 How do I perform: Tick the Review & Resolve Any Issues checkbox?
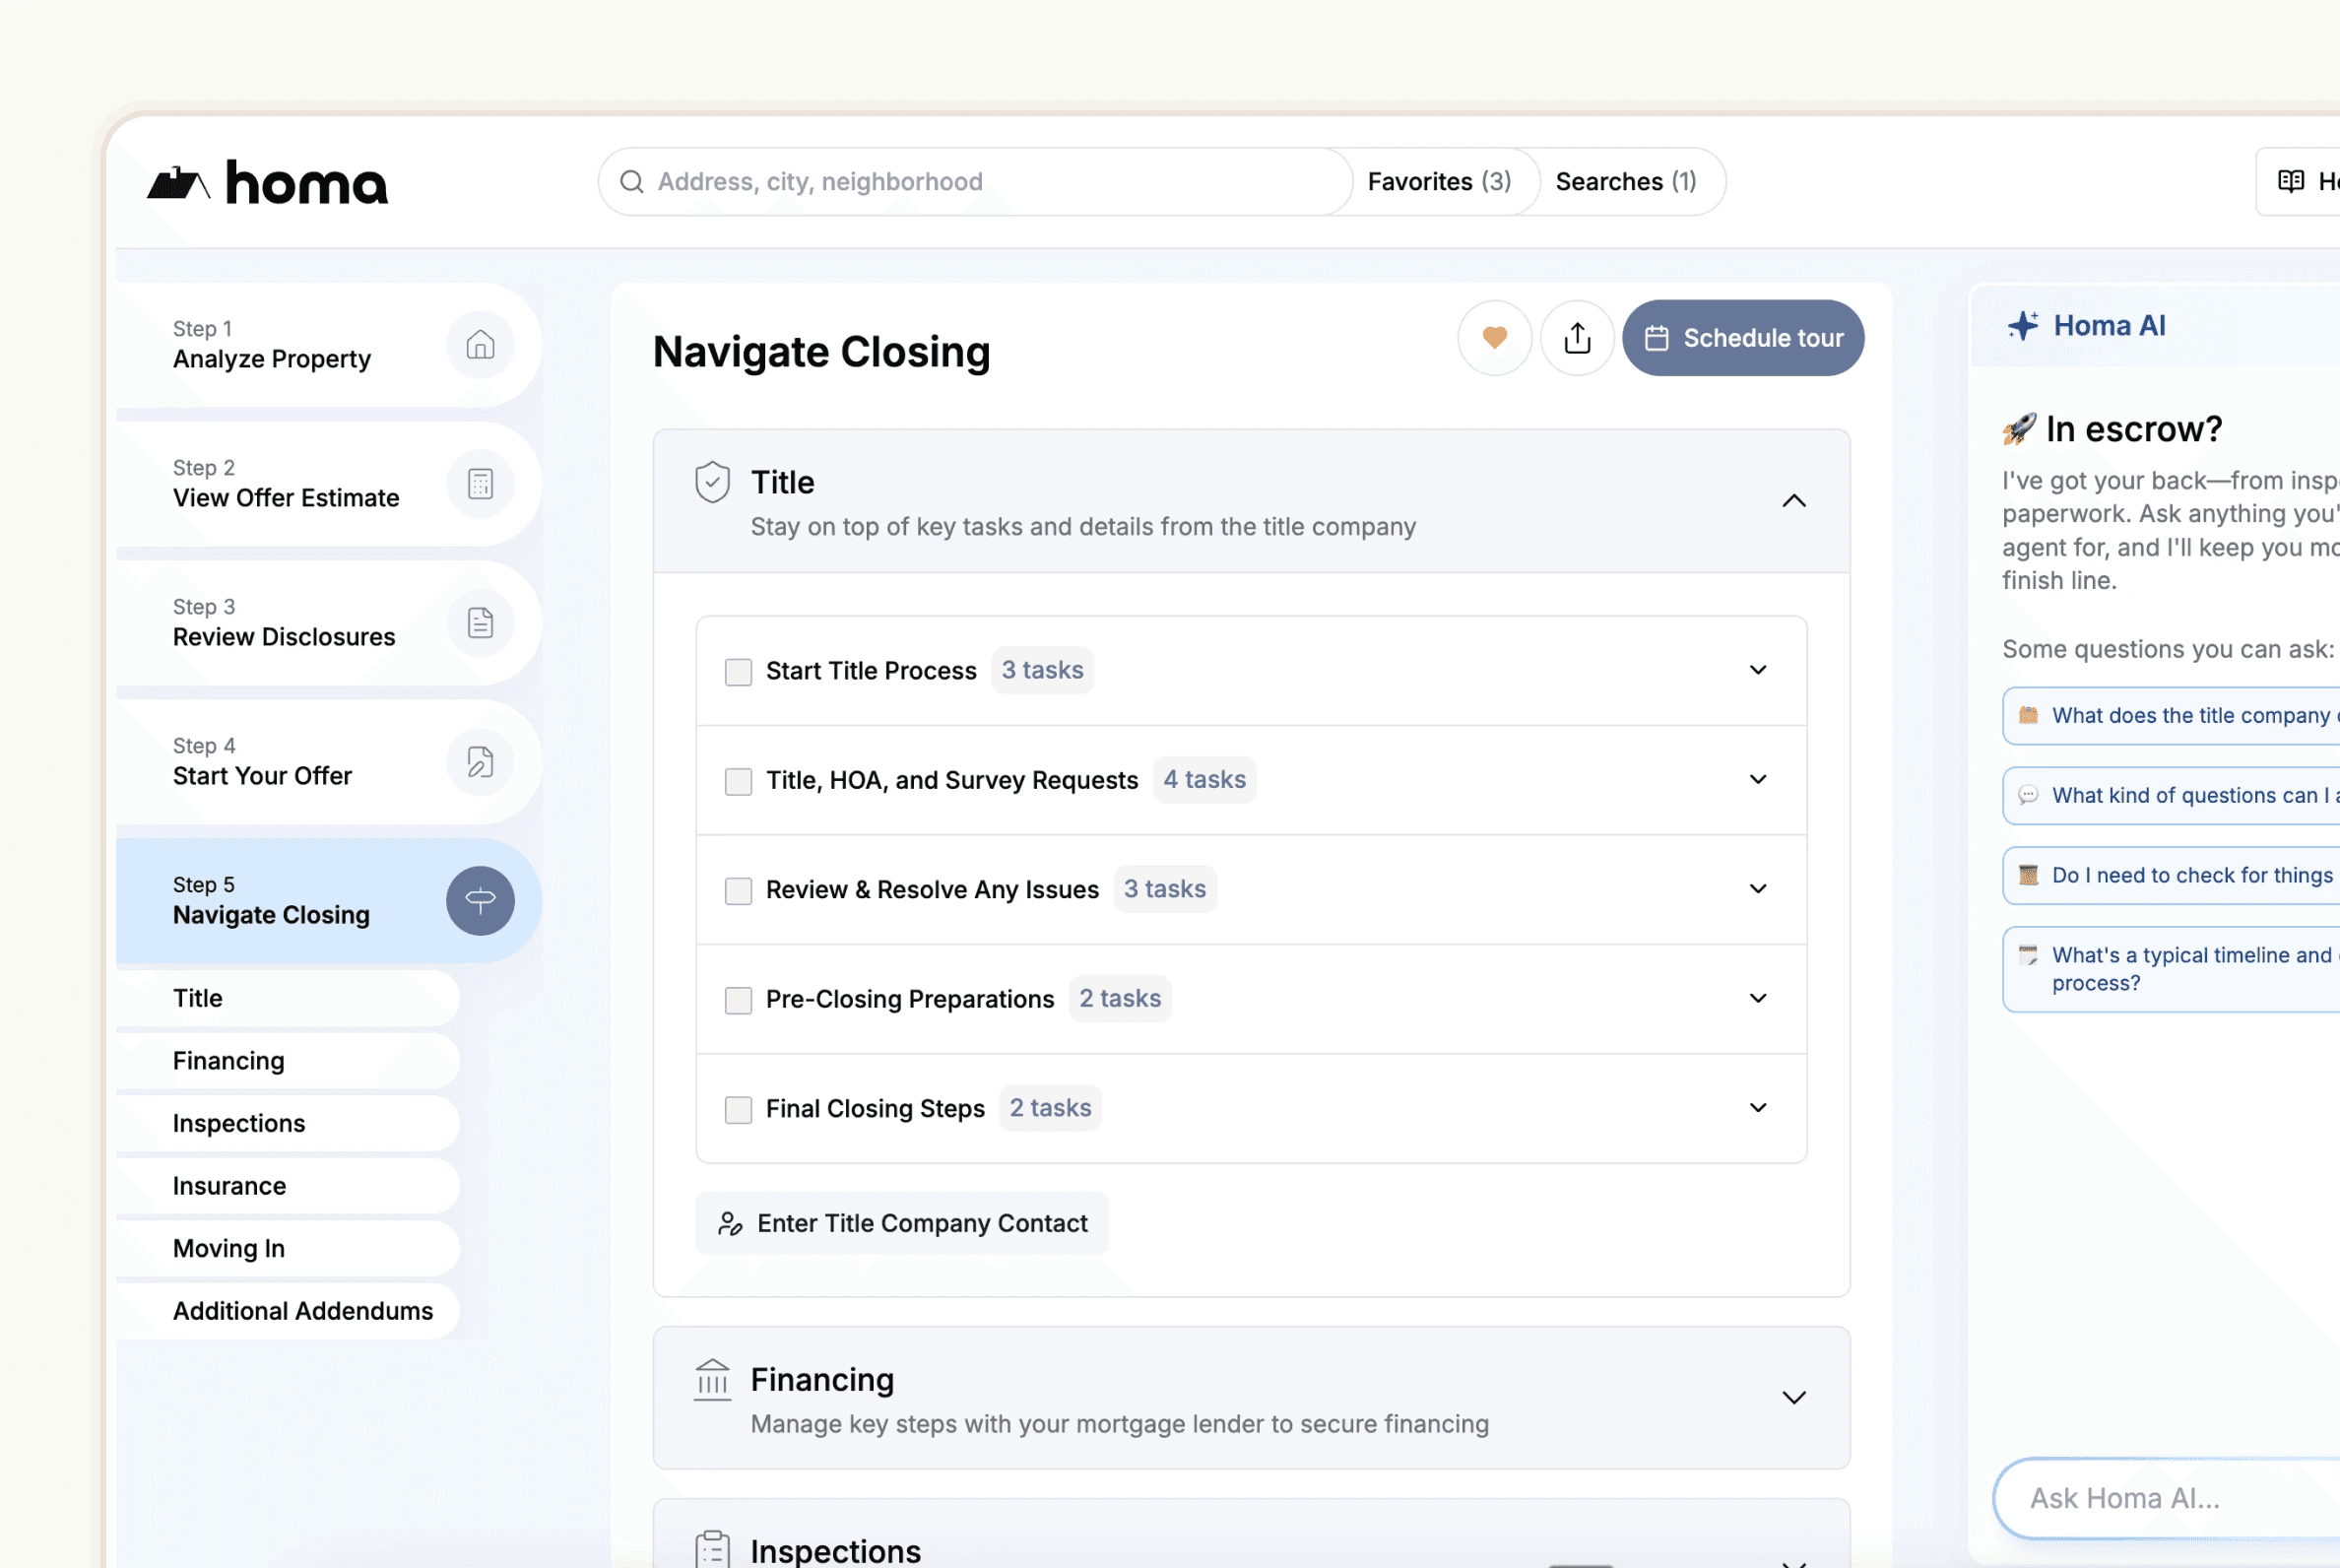pos(738,891)
